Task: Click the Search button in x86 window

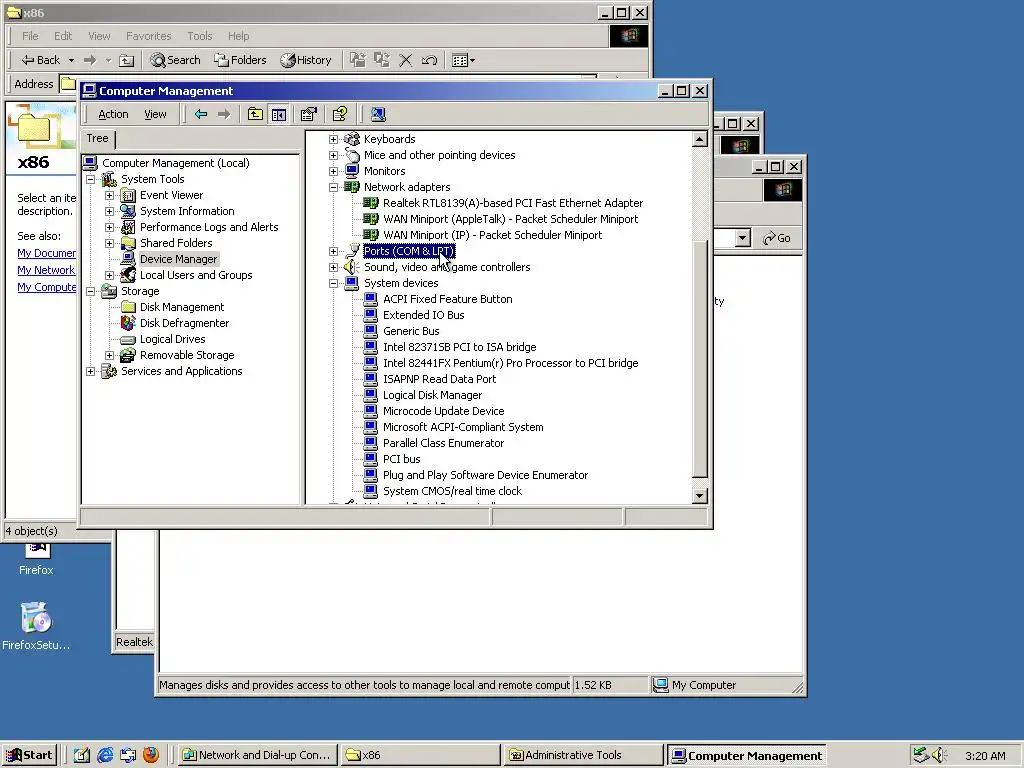Action: pyautogui.click(x=175, y=60)
